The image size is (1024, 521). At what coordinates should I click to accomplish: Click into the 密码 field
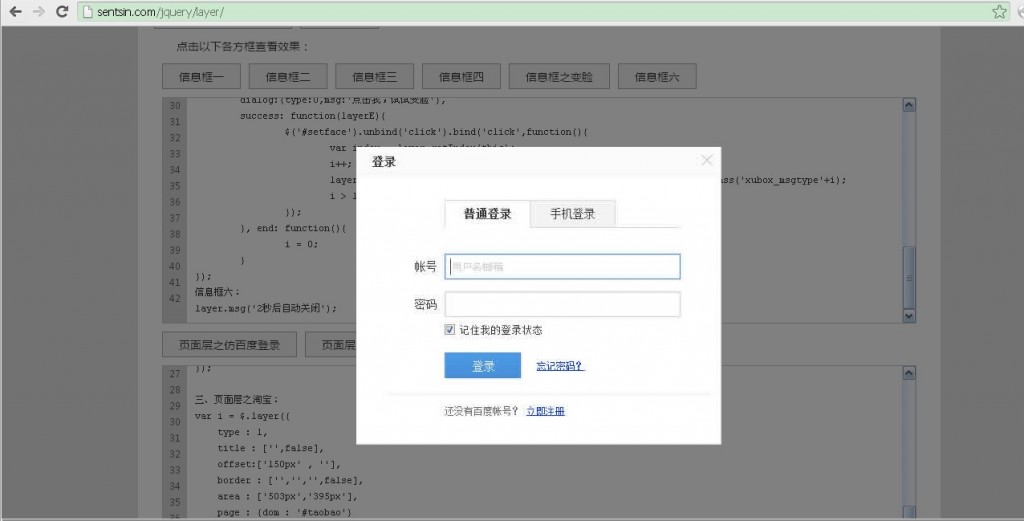[562, 304]
